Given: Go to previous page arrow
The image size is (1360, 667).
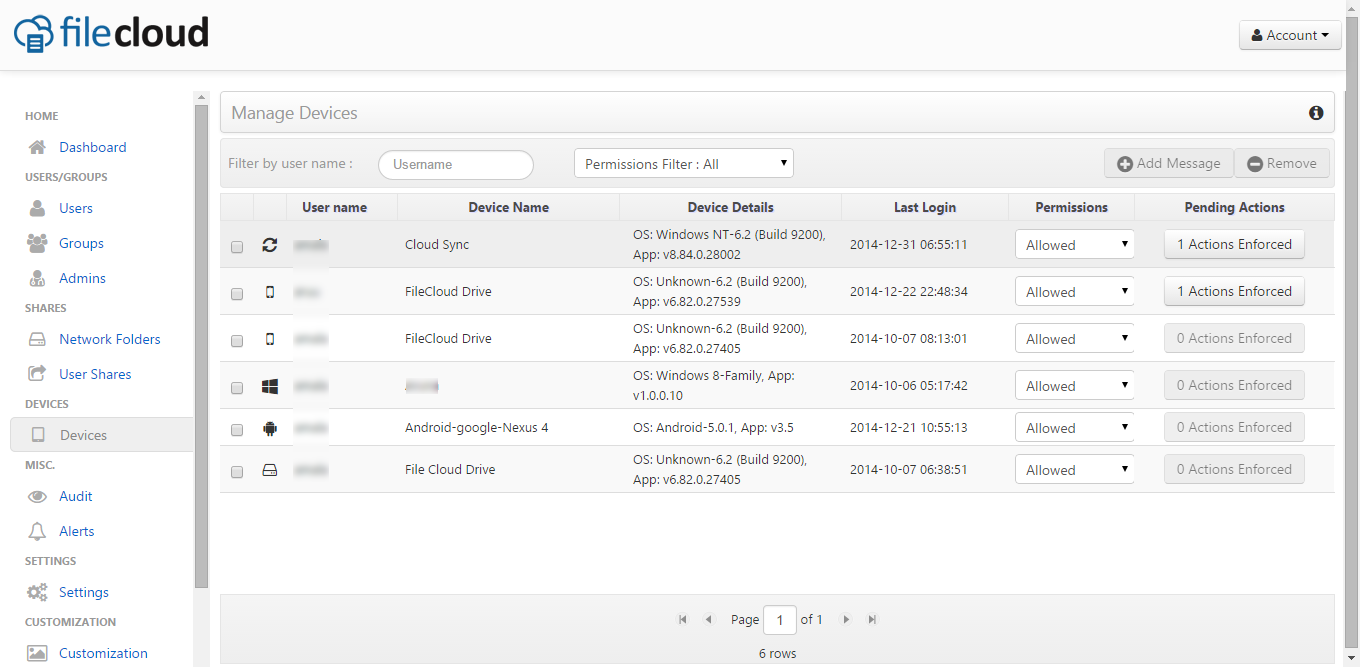Looking at the screenshot, I should click(x=708, y=620).
